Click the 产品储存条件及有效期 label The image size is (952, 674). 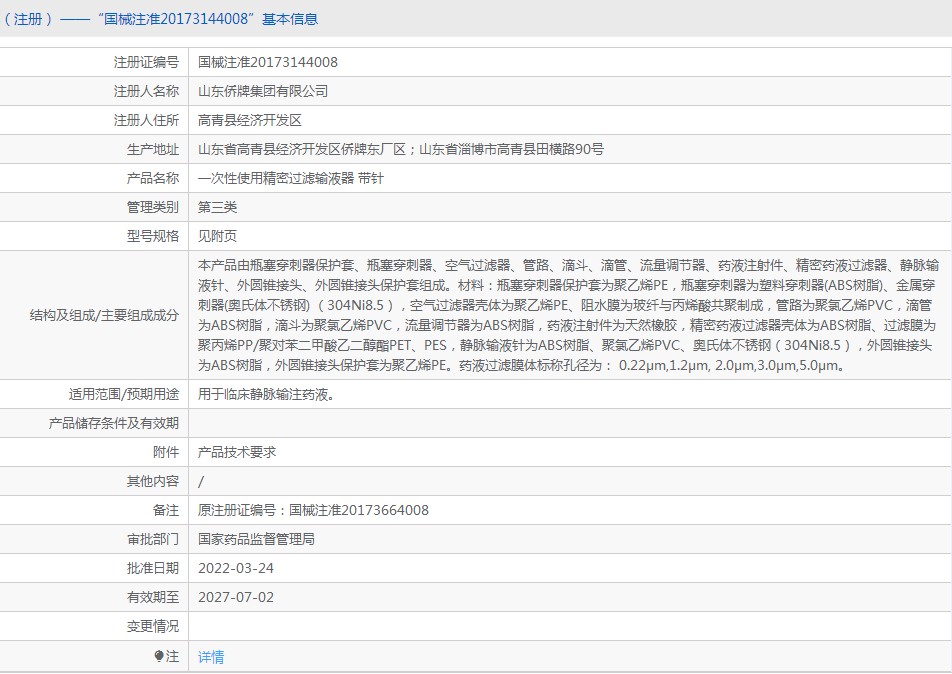pyautogui.click(x=114, y=423)
